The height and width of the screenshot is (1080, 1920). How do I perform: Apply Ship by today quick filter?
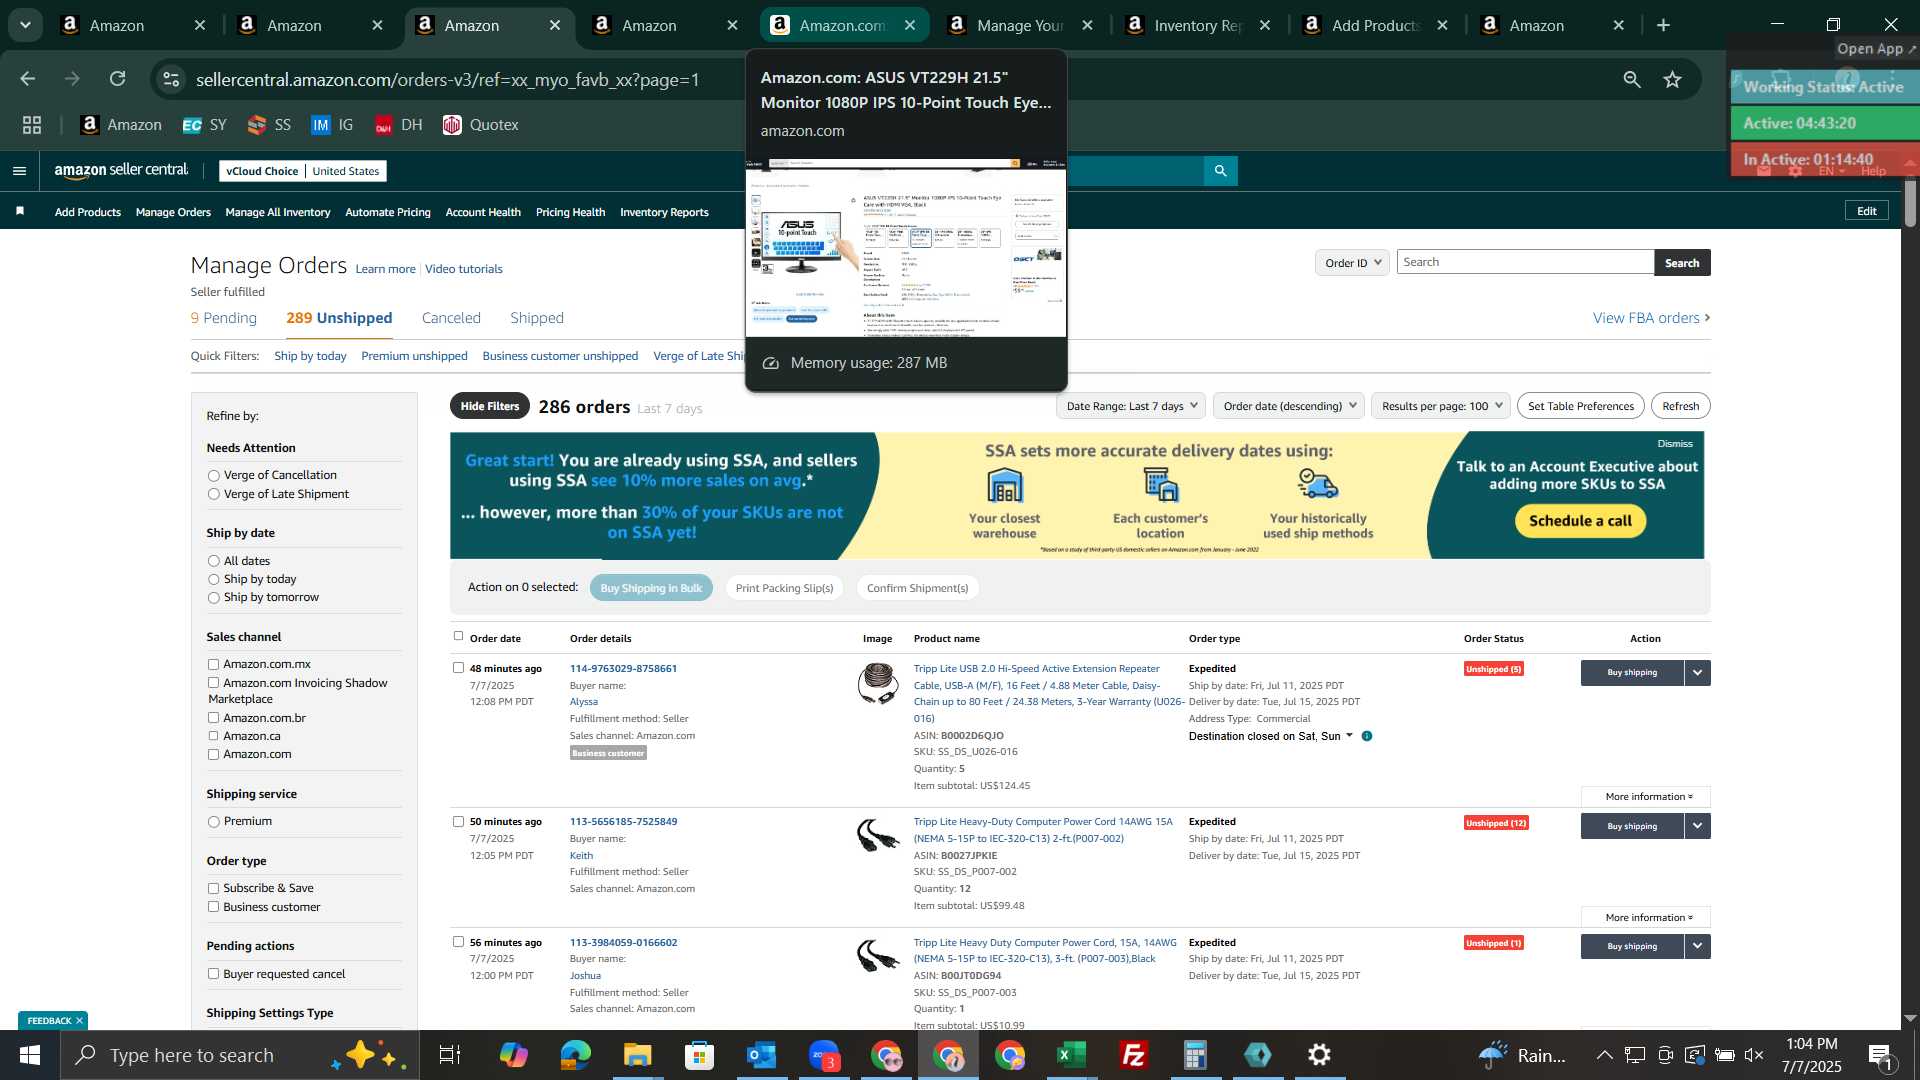(310, 356)
